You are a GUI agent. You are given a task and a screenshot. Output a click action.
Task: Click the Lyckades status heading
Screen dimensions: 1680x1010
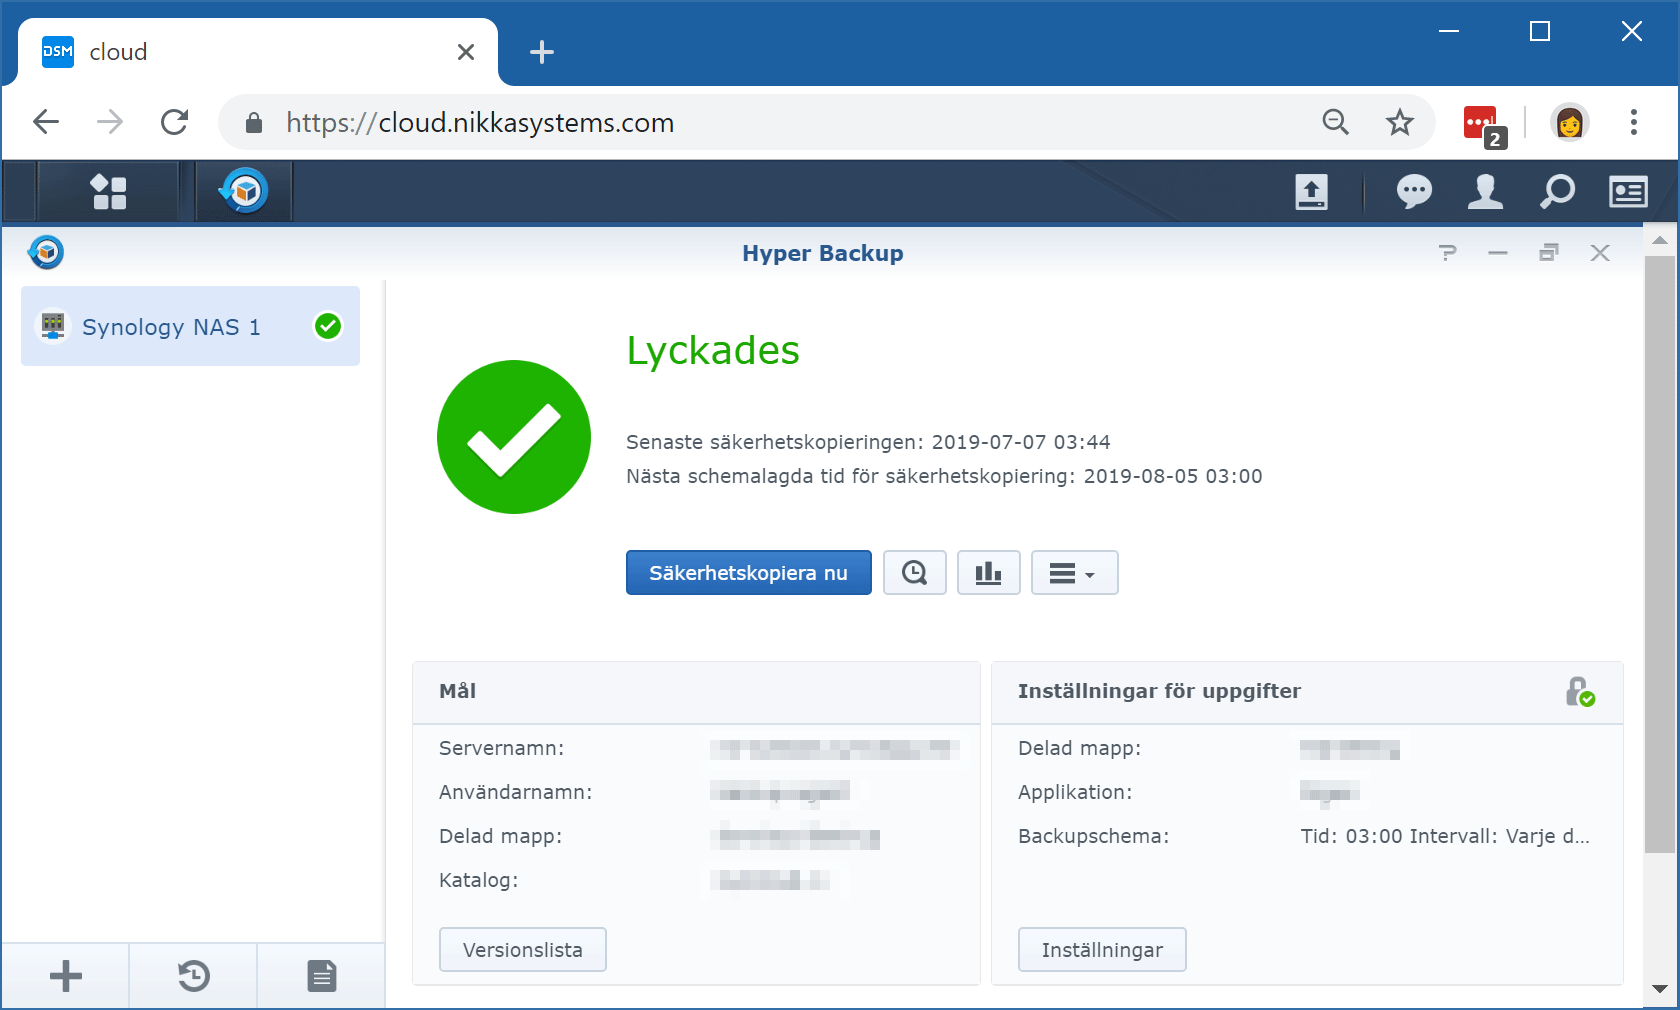pyautogui.click(x=713, y=351)
